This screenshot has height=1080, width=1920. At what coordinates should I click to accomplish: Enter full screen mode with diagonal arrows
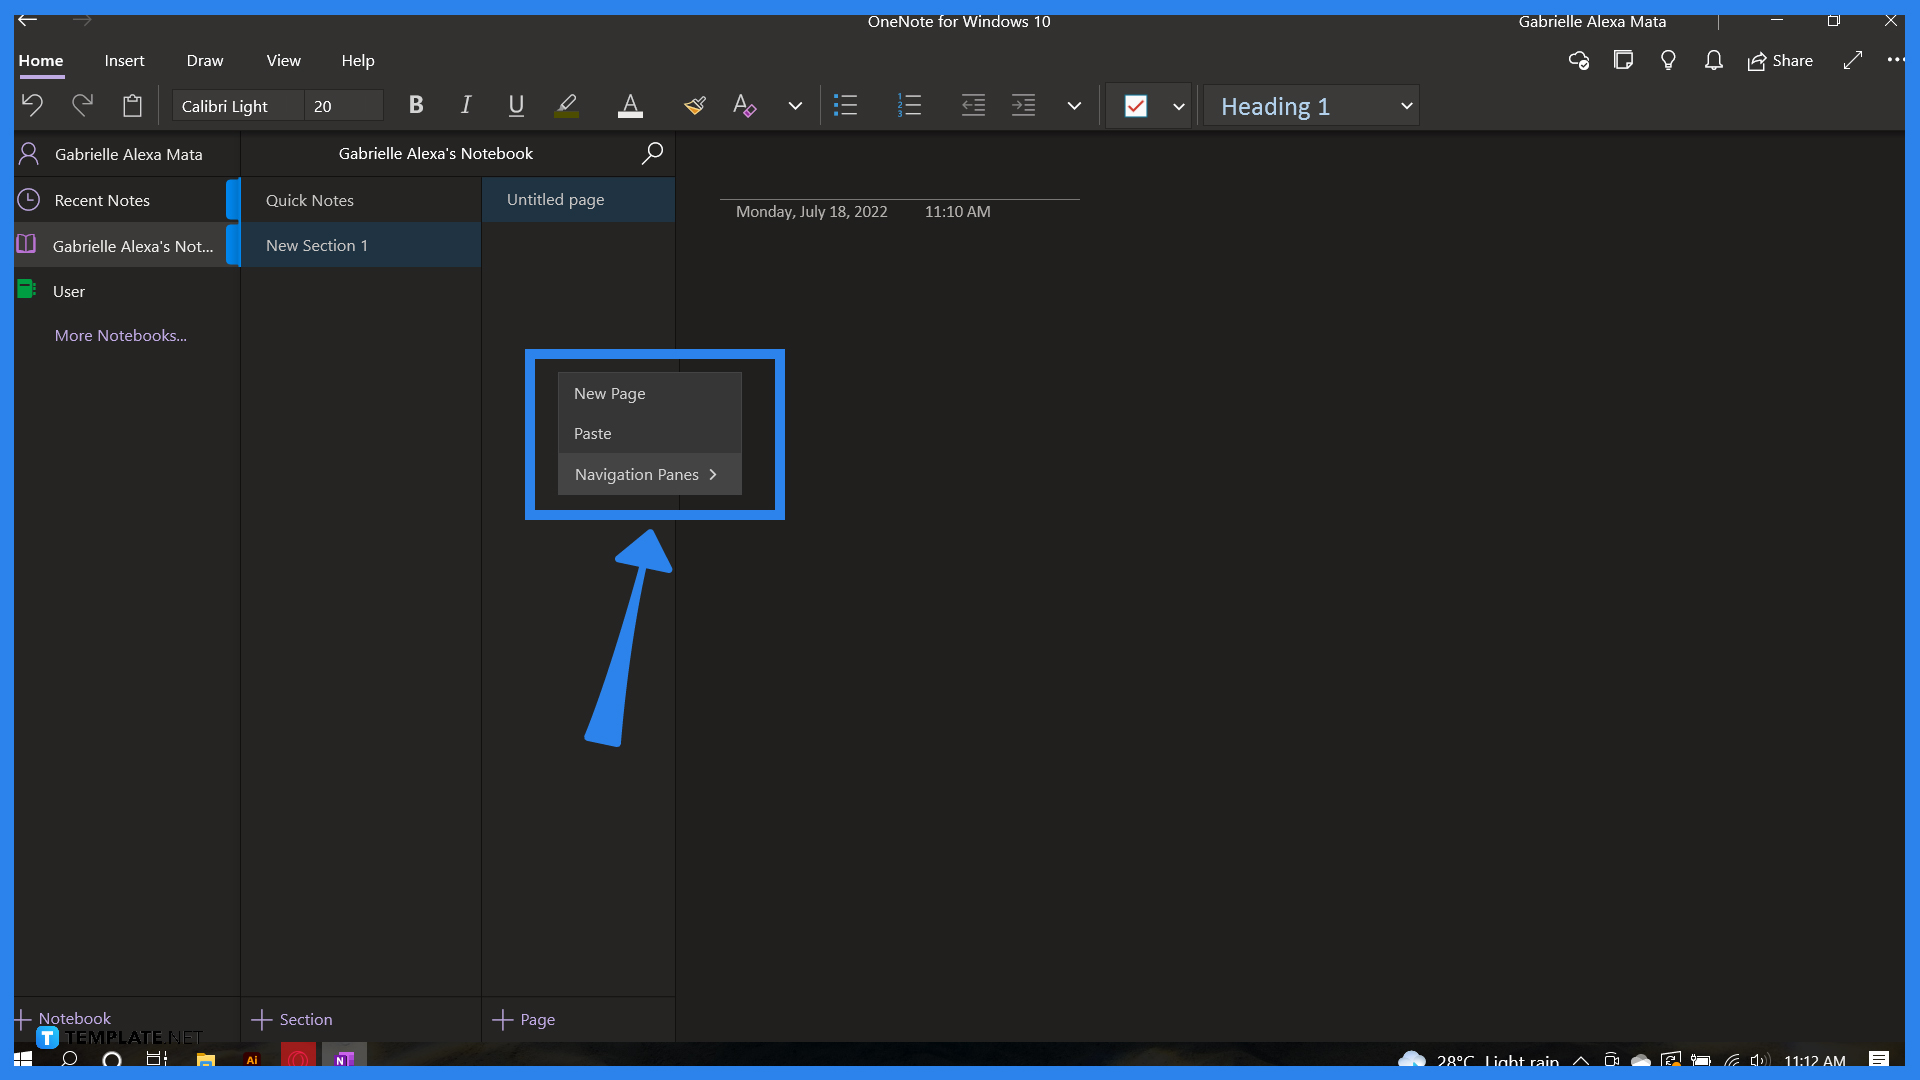[1853, 60]
